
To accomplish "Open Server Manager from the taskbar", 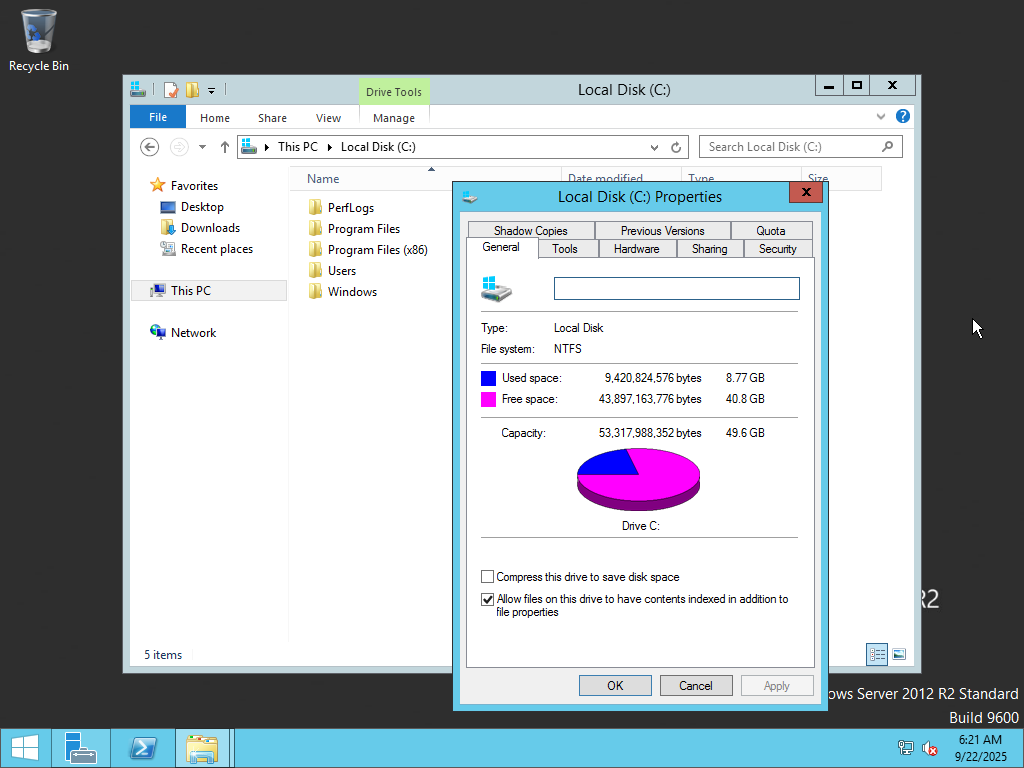I will pos(80,748).
